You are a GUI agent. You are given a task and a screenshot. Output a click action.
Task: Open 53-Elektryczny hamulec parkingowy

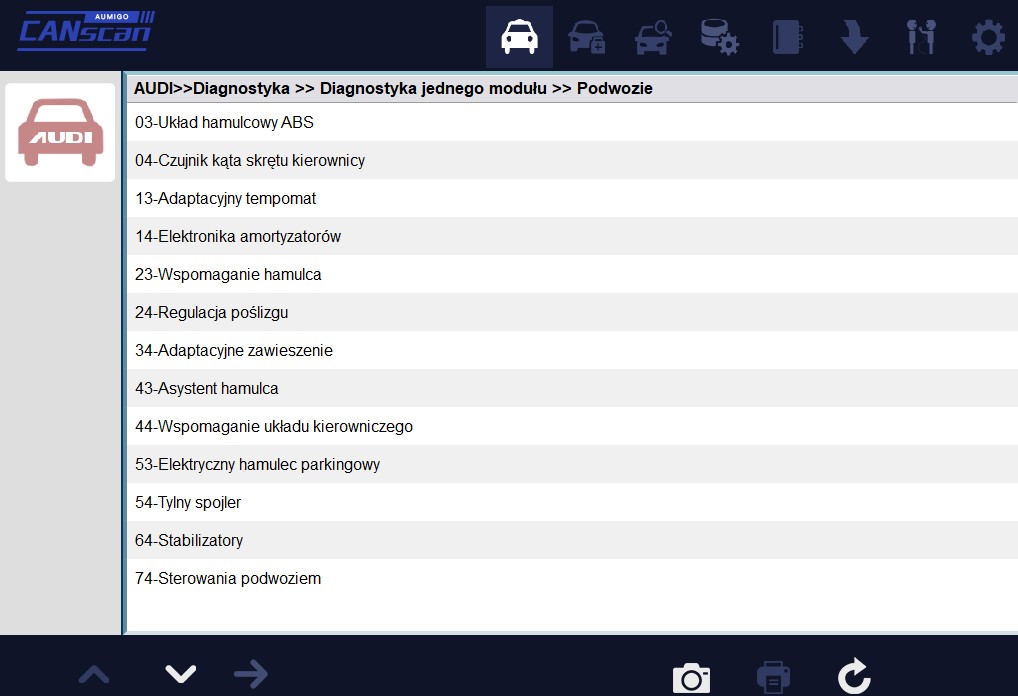(x=573, y=464)
